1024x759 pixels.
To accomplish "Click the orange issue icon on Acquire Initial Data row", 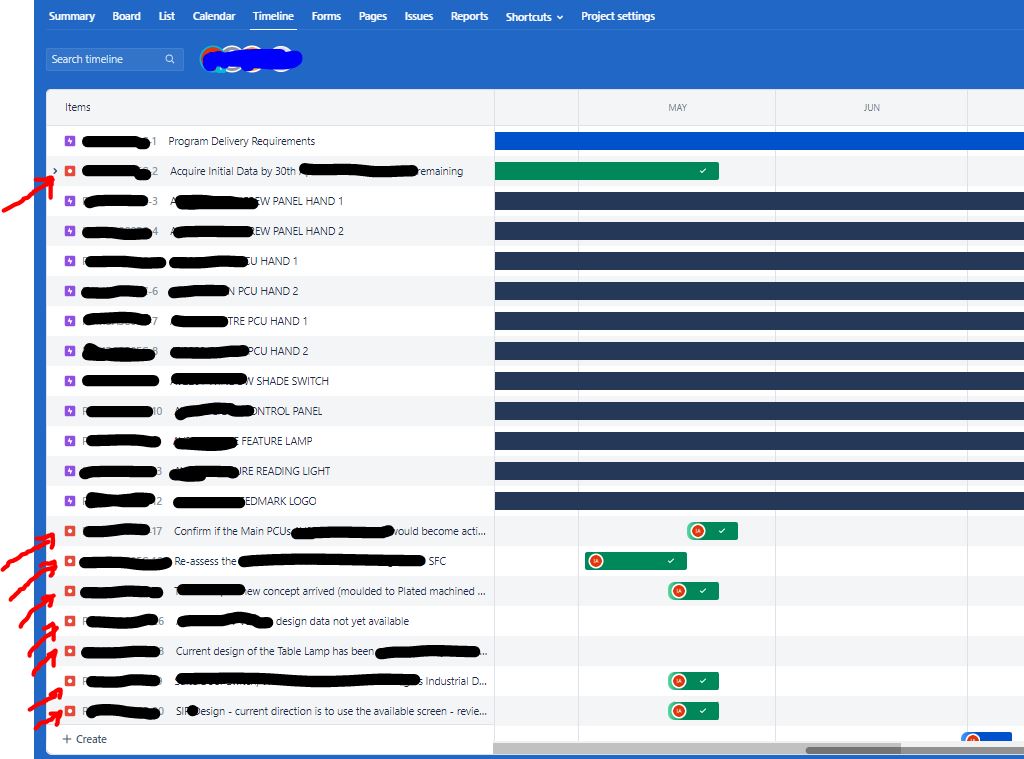I will coord(68,171).
